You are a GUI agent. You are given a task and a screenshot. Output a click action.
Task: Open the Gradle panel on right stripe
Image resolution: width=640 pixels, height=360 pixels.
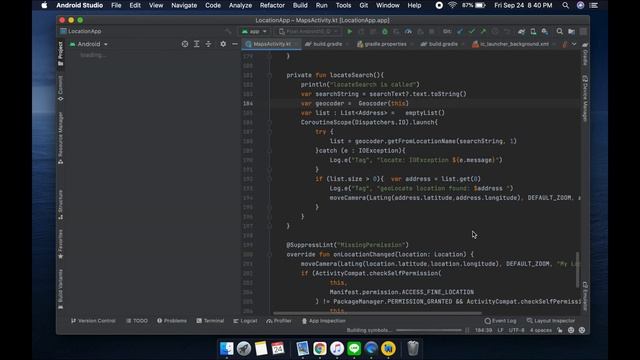click(x=585, y=54)
